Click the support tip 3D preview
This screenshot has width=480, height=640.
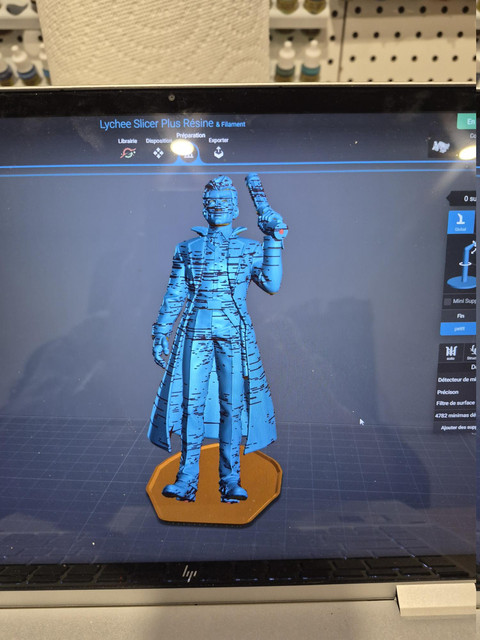pyautogui.click(x=461, y=264)
